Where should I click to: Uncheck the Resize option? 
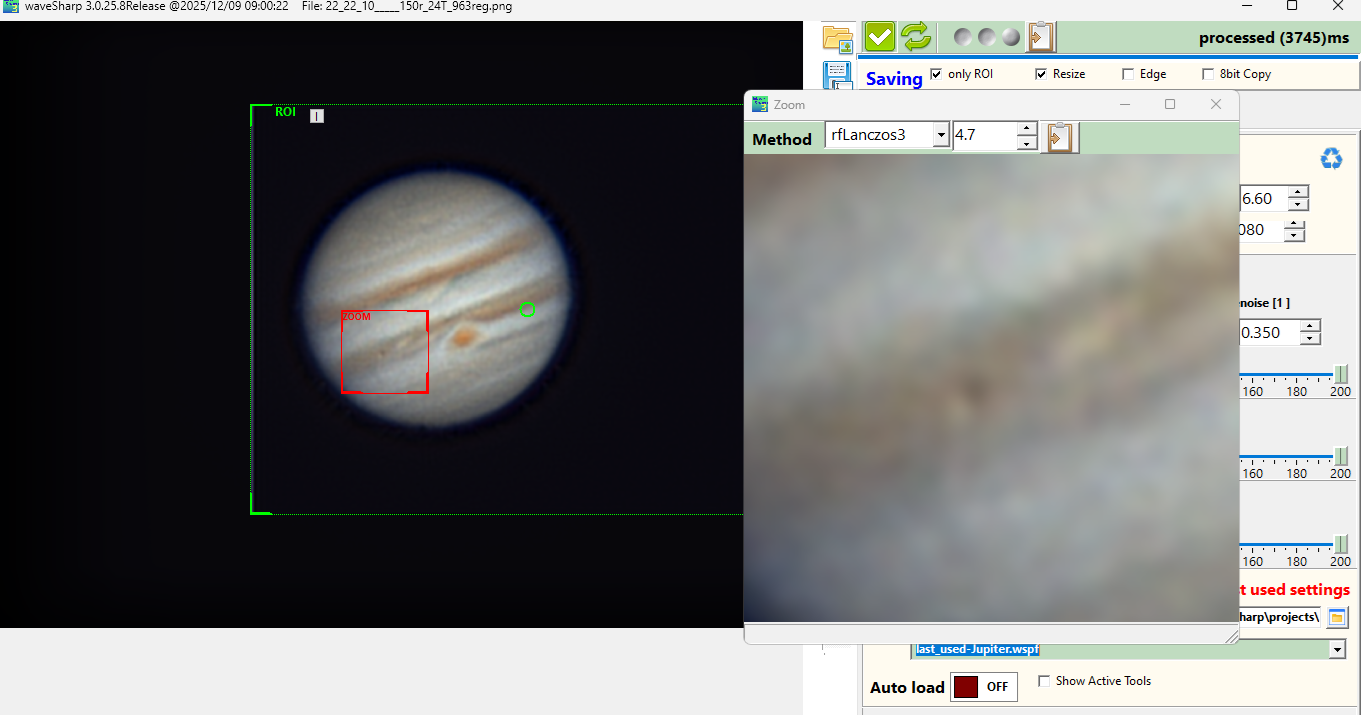pos(1041,74)
